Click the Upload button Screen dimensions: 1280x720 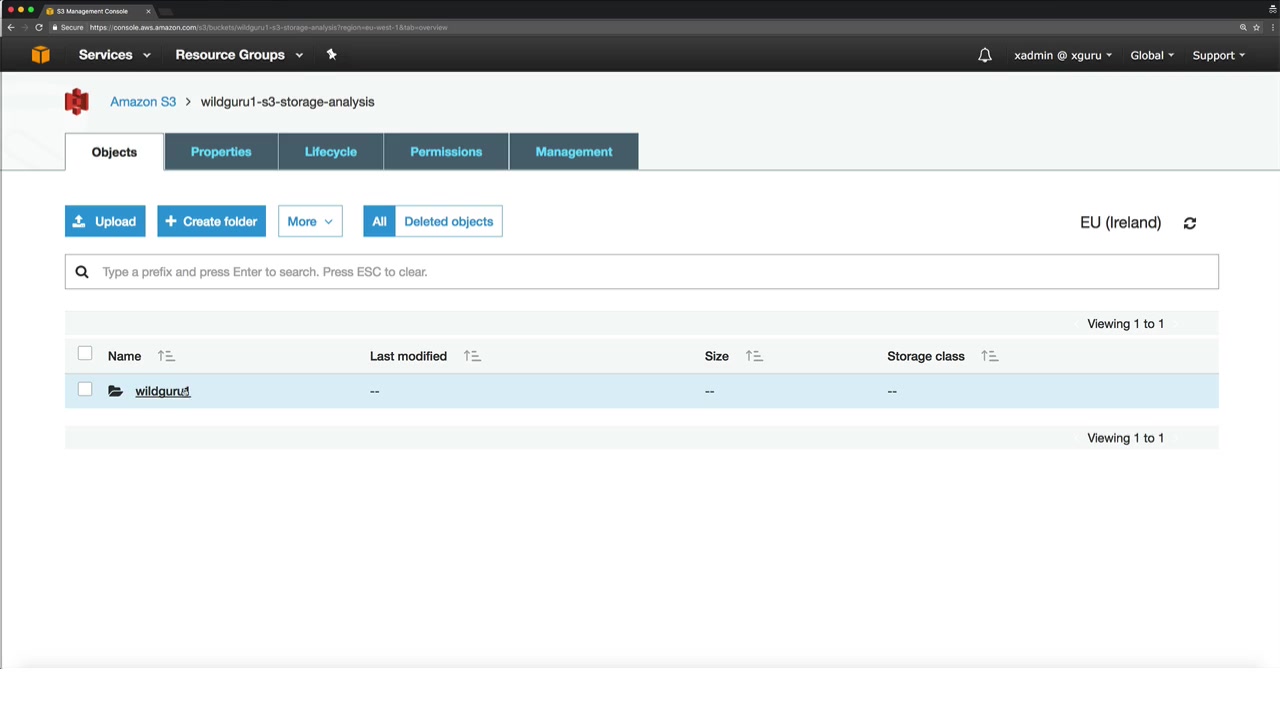click(x=105, y=221)
